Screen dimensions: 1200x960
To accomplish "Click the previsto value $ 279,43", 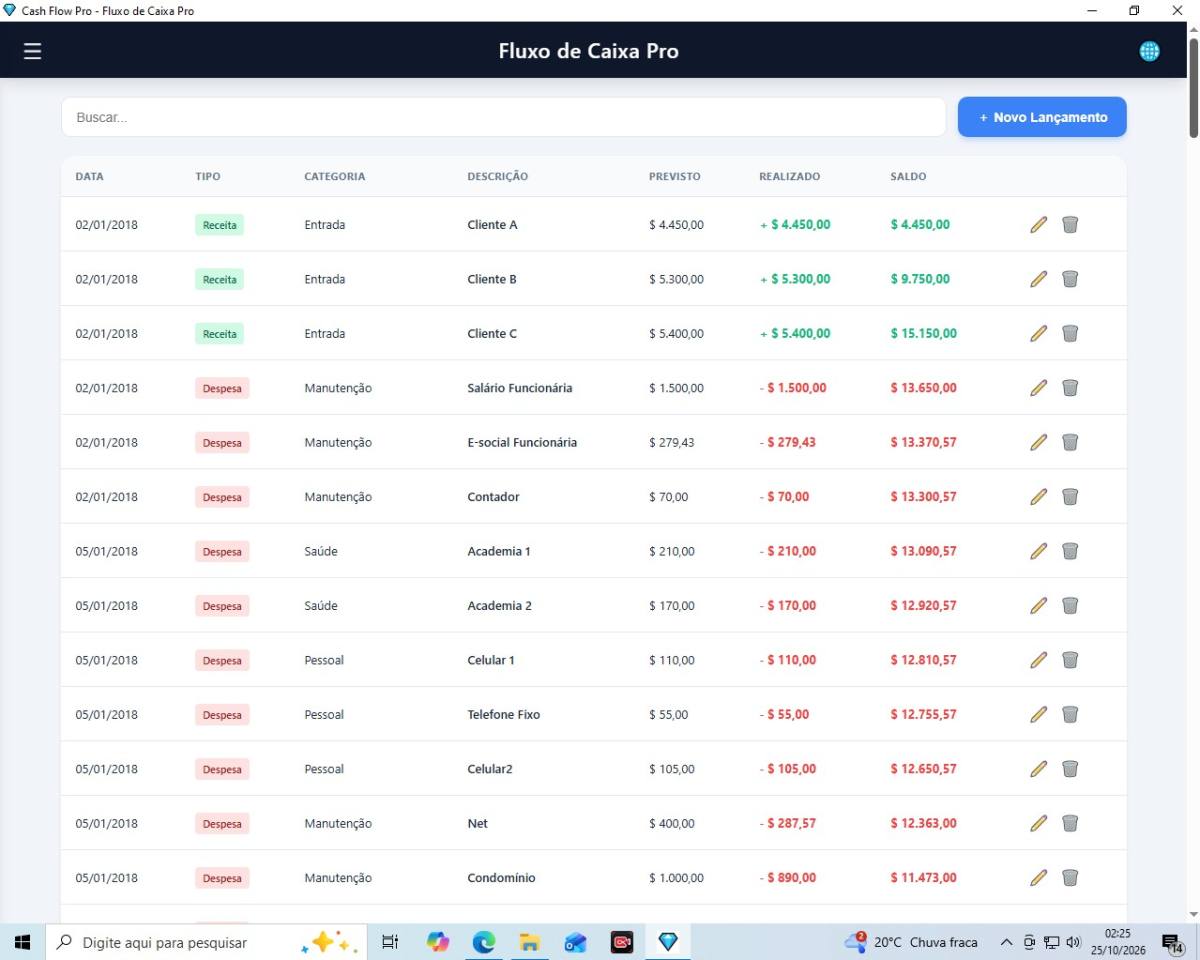I will pyautogui.click(x=671, y=442).
